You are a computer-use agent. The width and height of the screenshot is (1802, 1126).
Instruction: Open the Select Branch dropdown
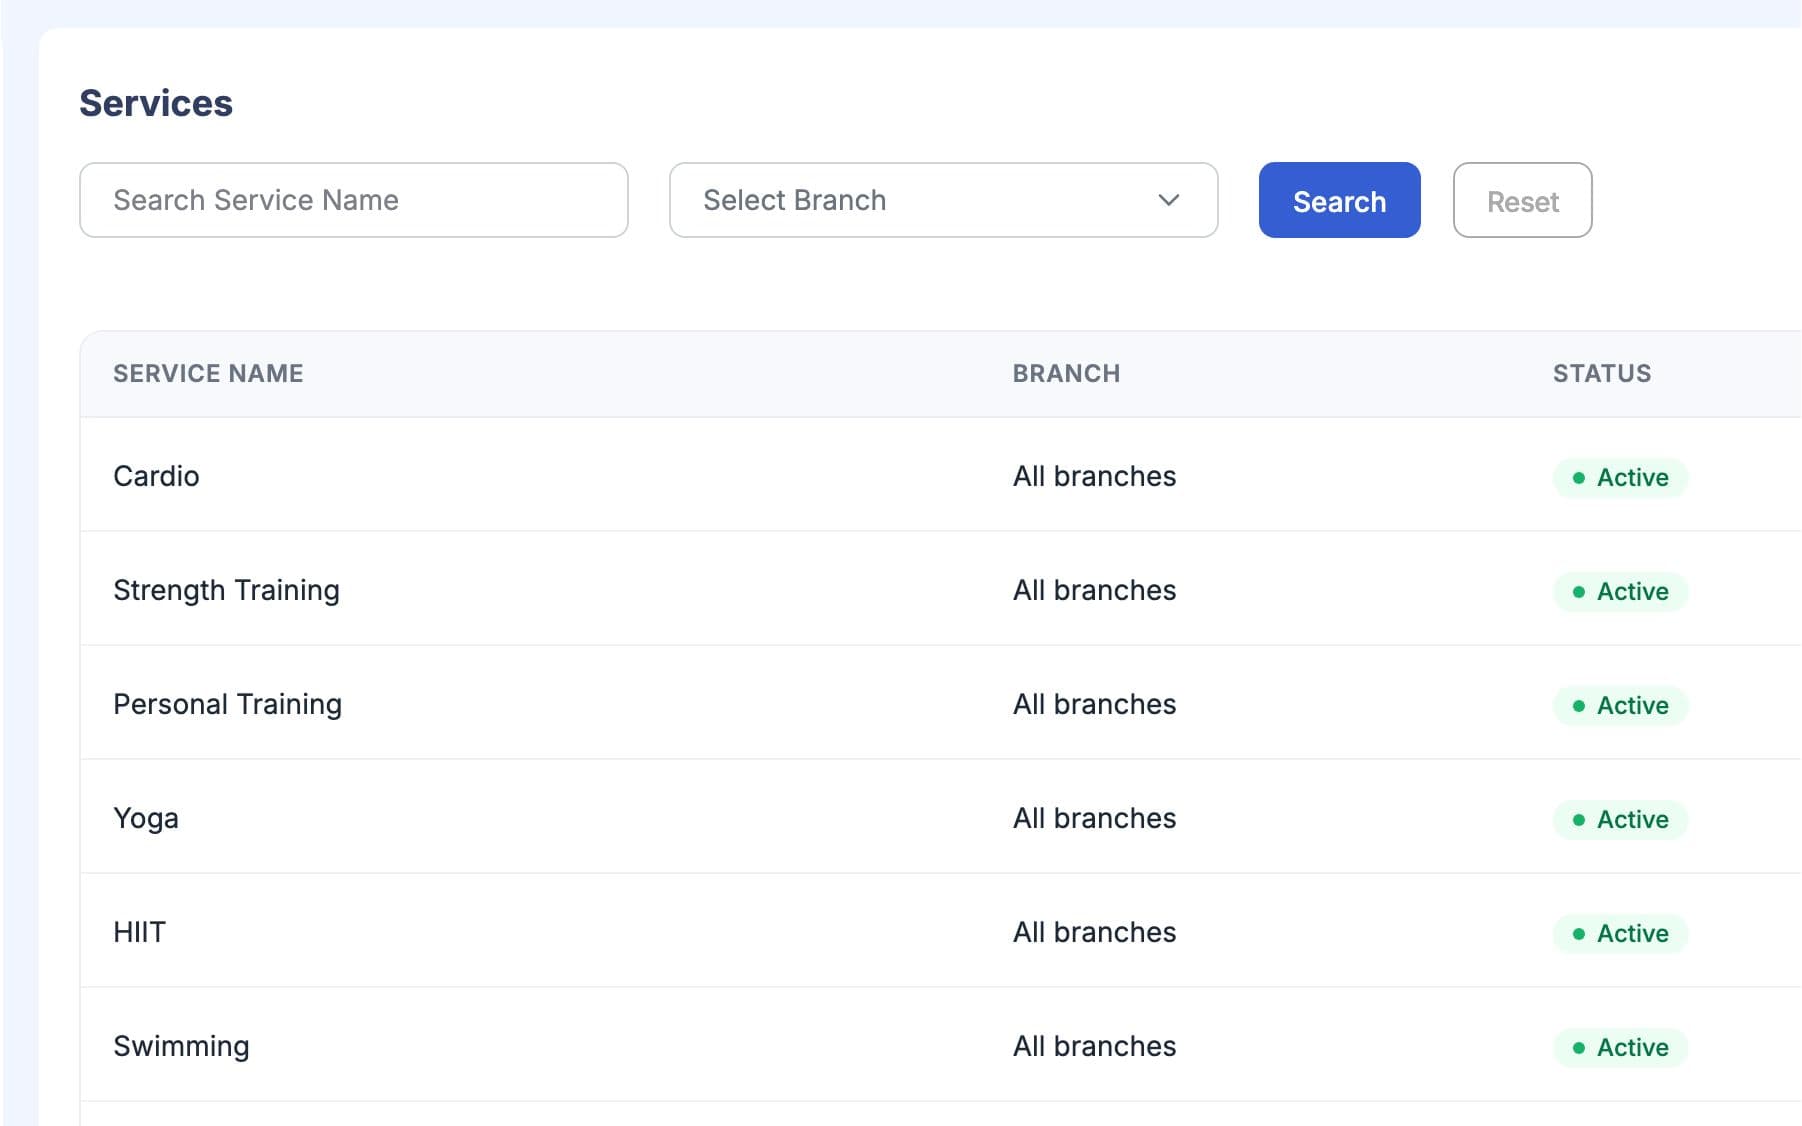coord(943,200)
